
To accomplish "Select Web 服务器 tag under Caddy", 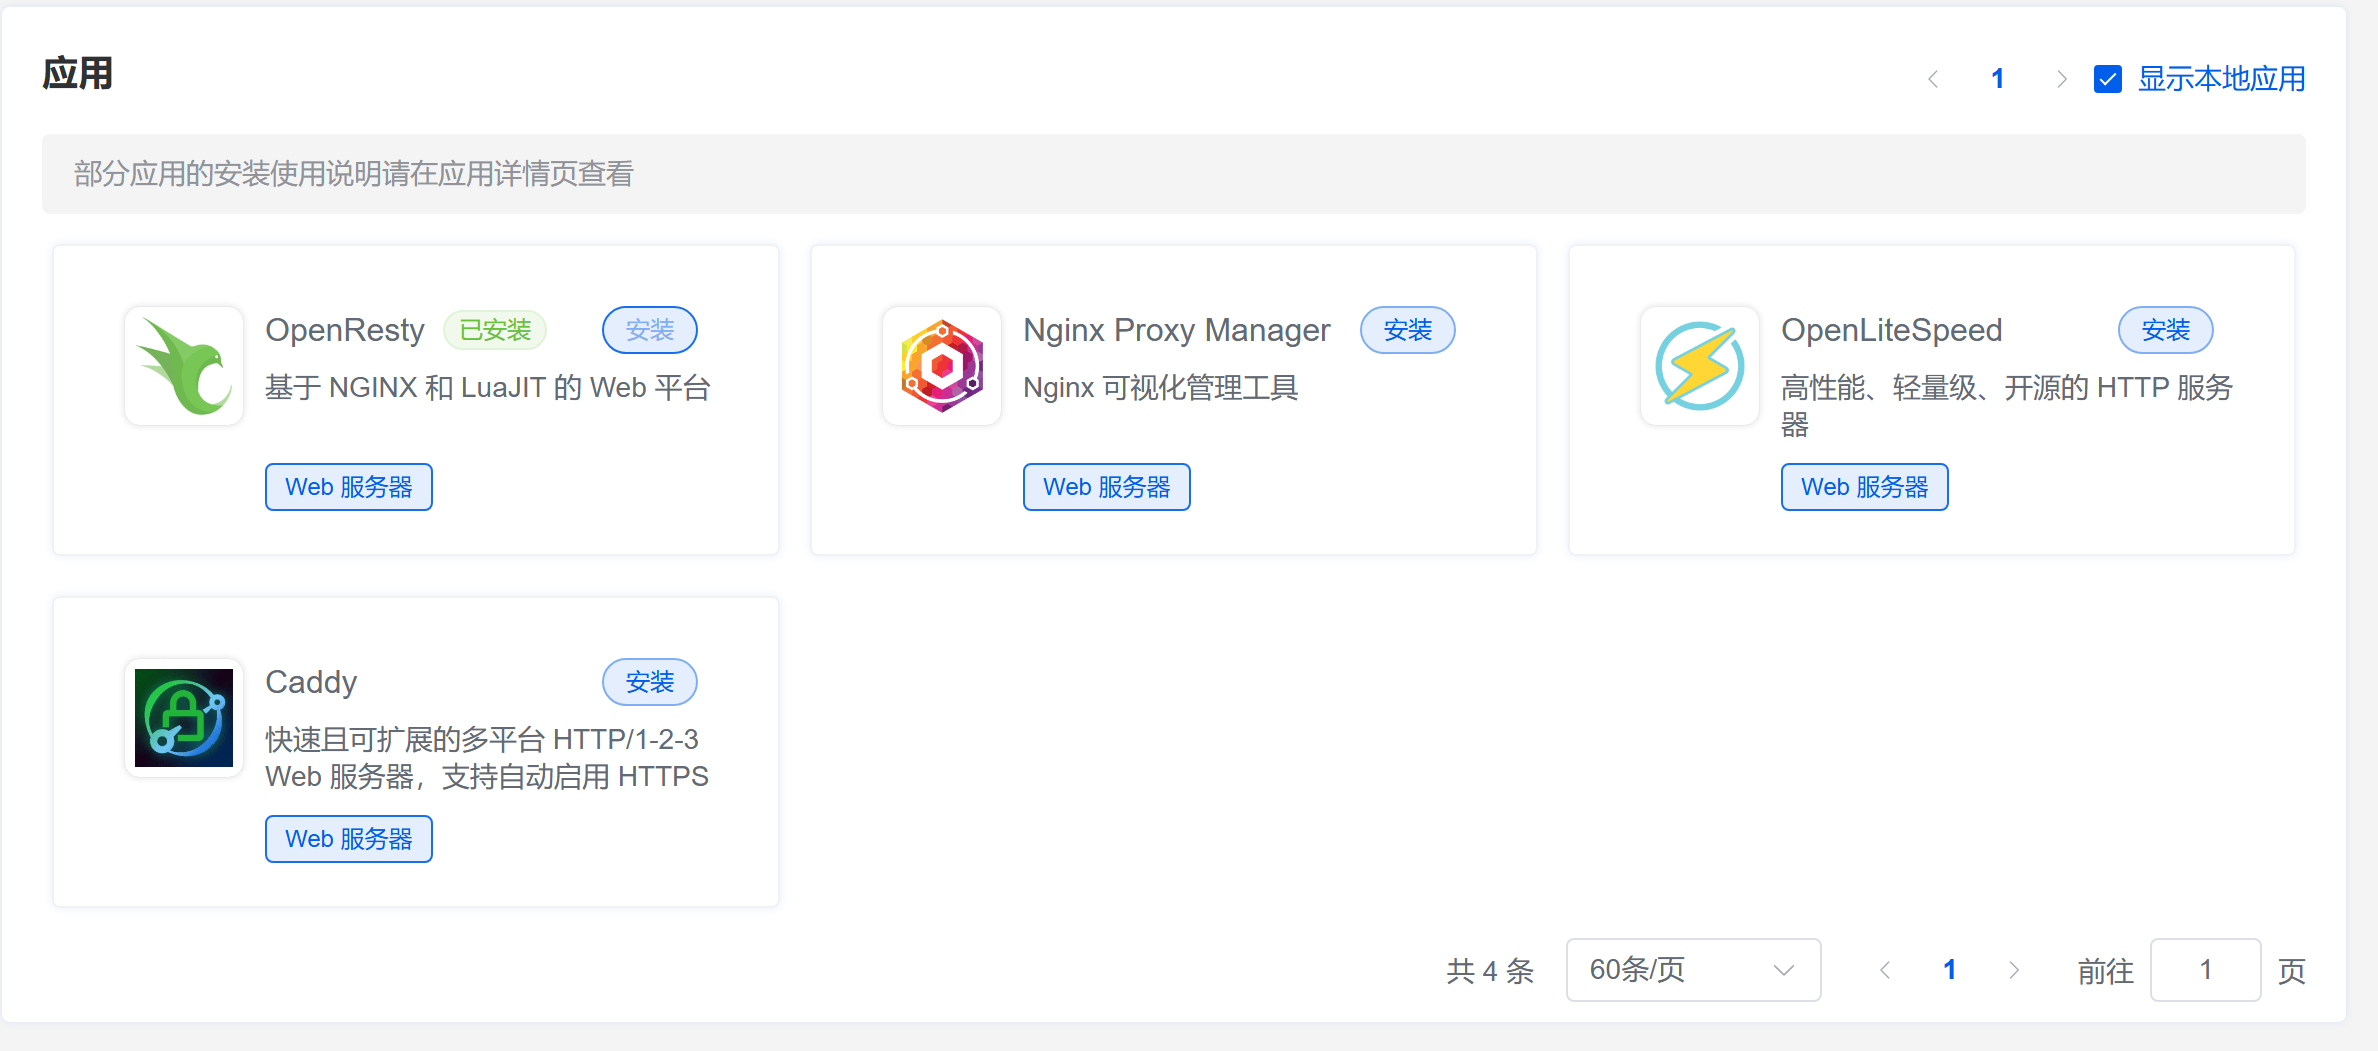I will tap(348, 839).
